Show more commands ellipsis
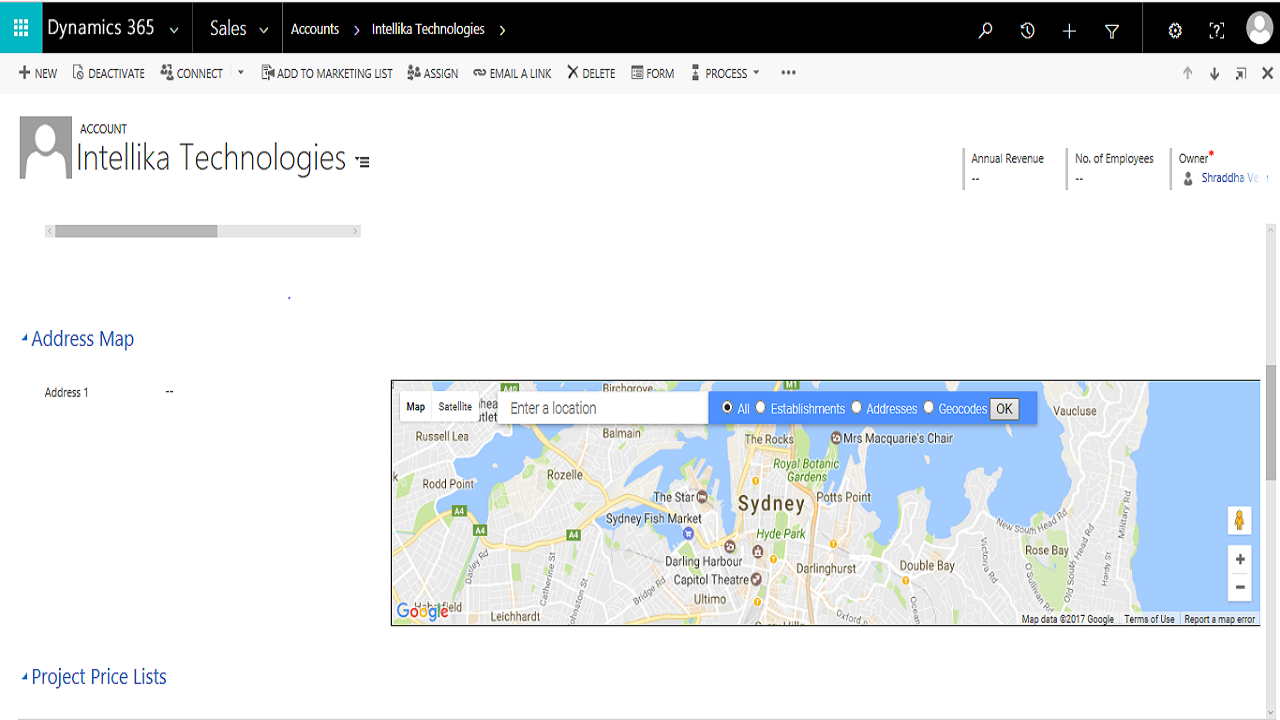The image size is (1280, 720). tap(788, 73)
